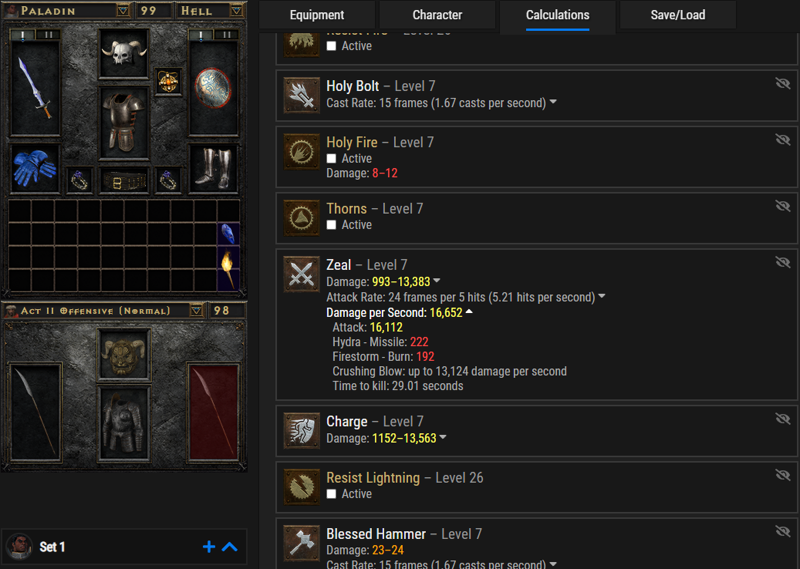Screen dimensions: 800x569
Task: Click the round shield equipment slot
Action: 213,88
